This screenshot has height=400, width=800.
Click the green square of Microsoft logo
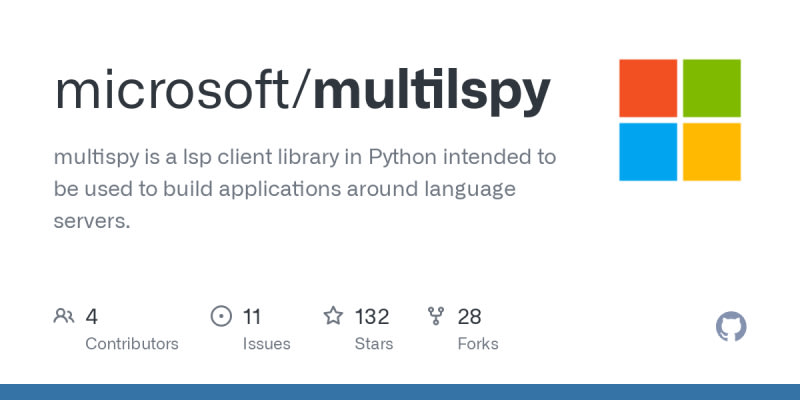click(711, 88)
